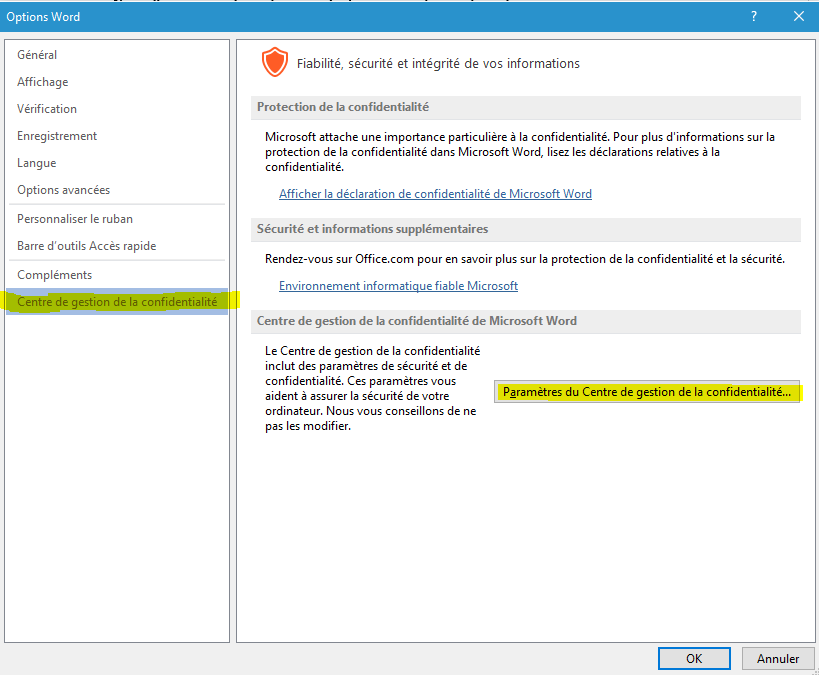Viewport: 819px width, 675px height.
Task: Open link Afficher la déclaration de confidentialité
Action: (435, 194)
